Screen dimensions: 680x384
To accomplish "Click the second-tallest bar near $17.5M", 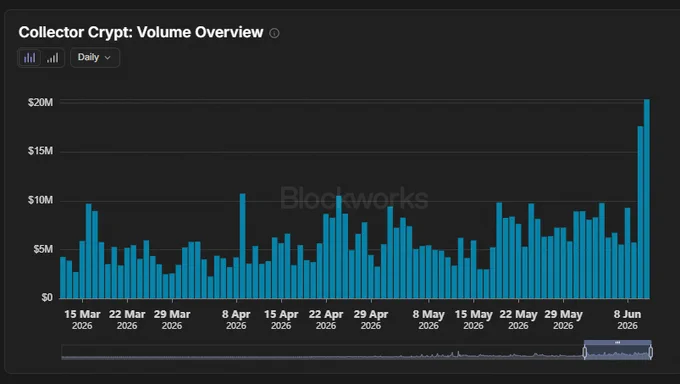I will pos(640,212).
